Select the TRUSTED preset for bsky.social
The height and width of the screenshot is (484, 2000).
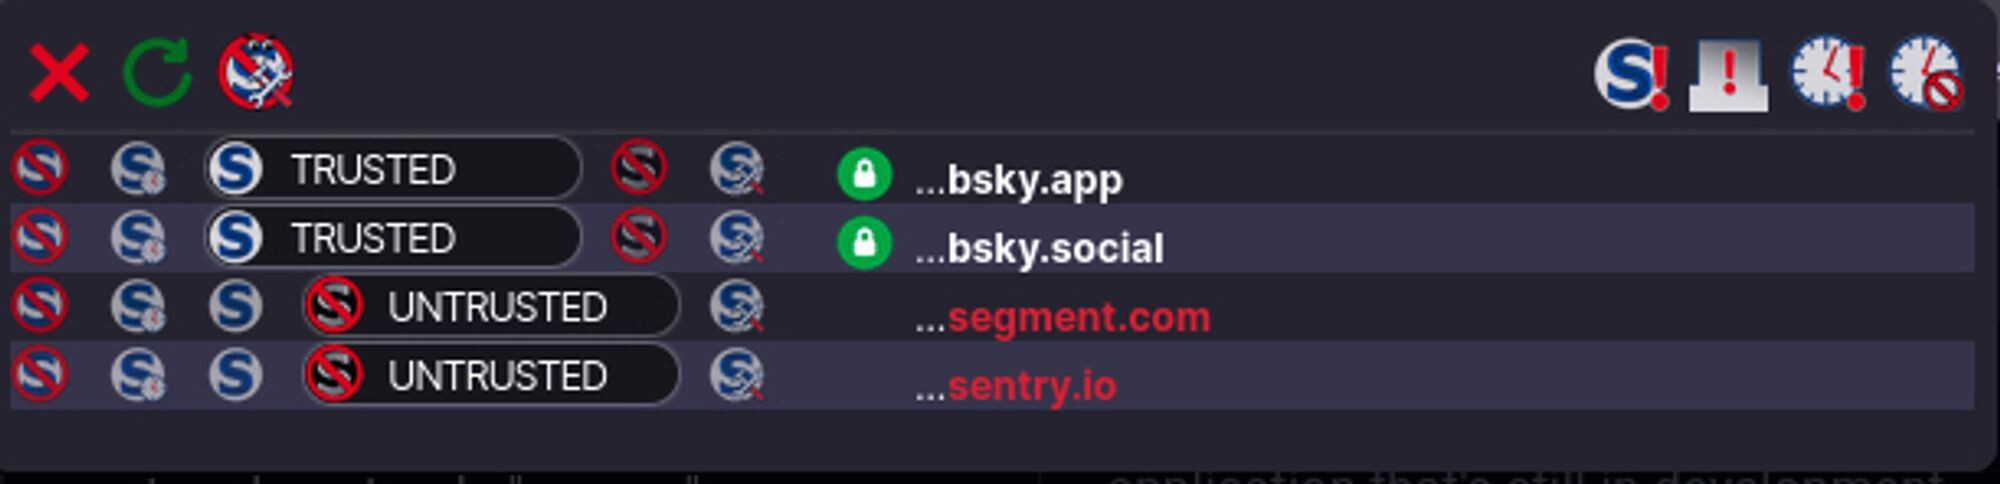pyautogui.click(x=392, y=237)
